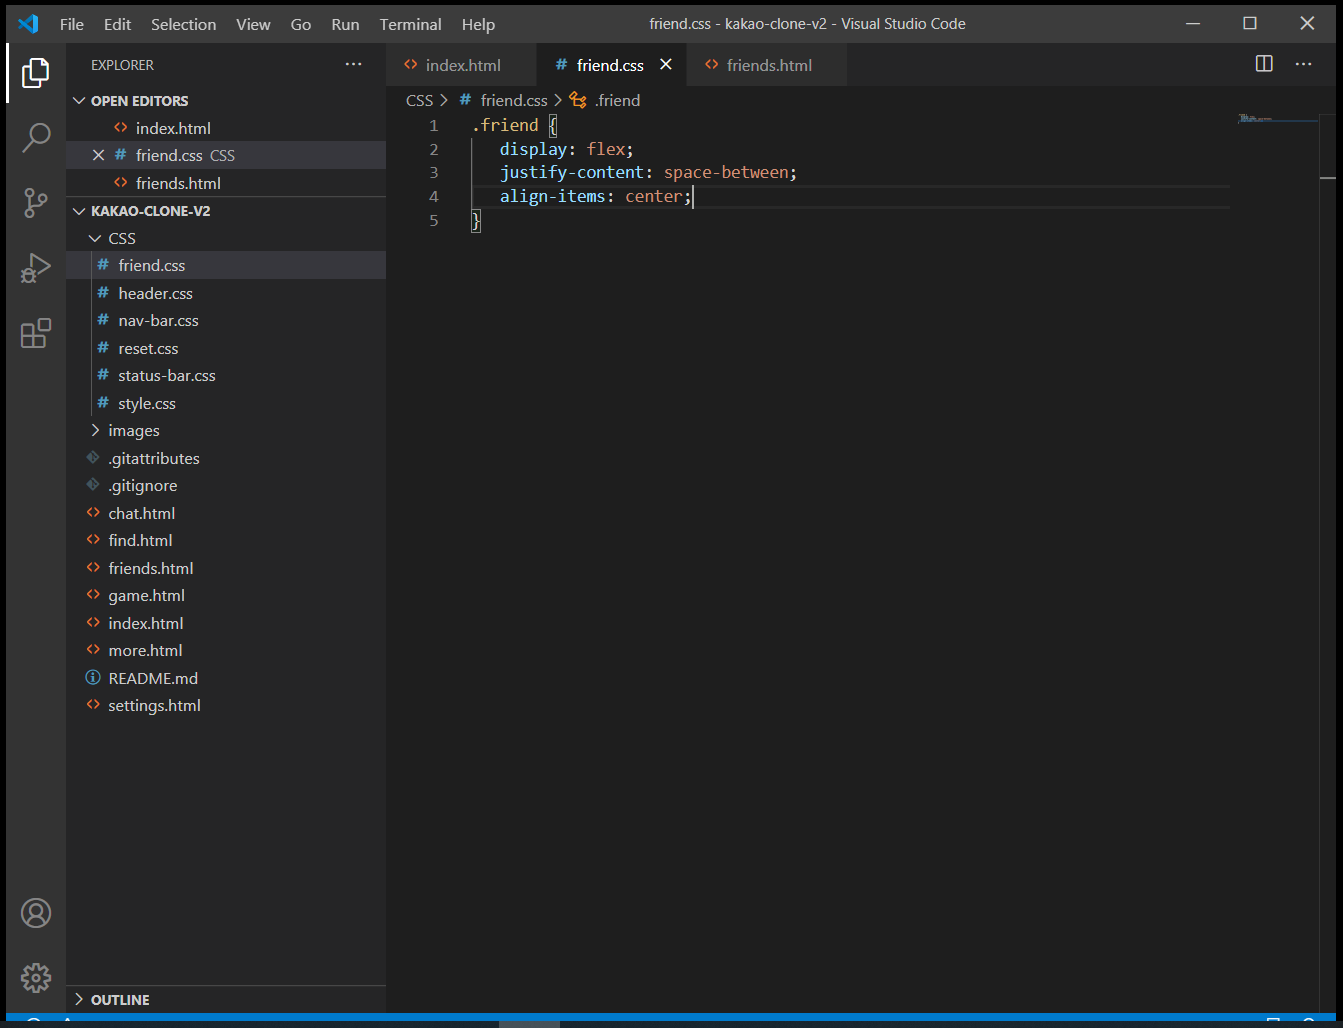Open .gitattributes file
Viewport: 1343px width, 1028px height.
coord(226,458)
